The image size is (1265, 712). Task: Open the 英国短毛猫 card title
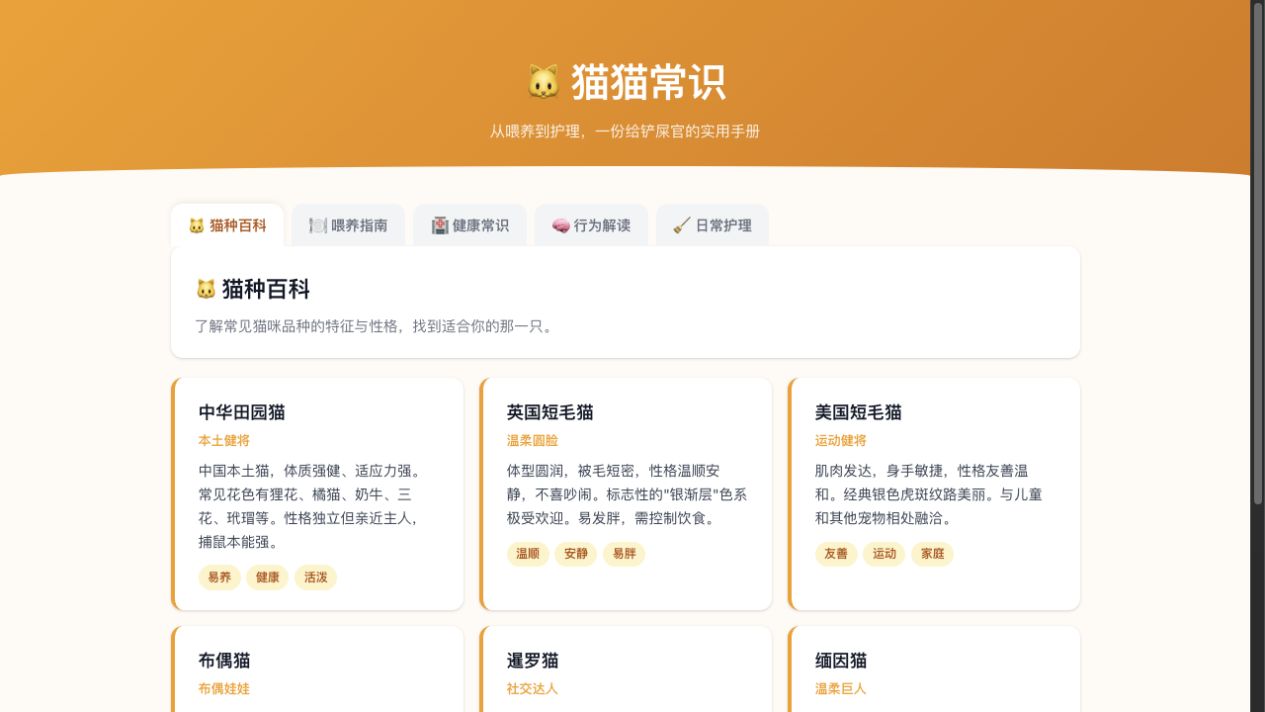[550, 412]
